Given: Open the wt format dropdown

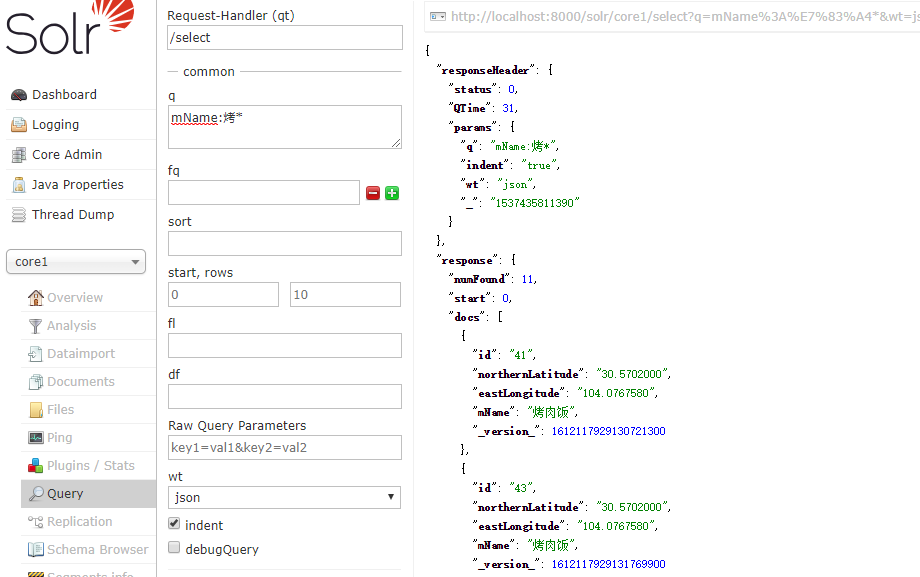Looking at the screenshot, I should [285, 497].
